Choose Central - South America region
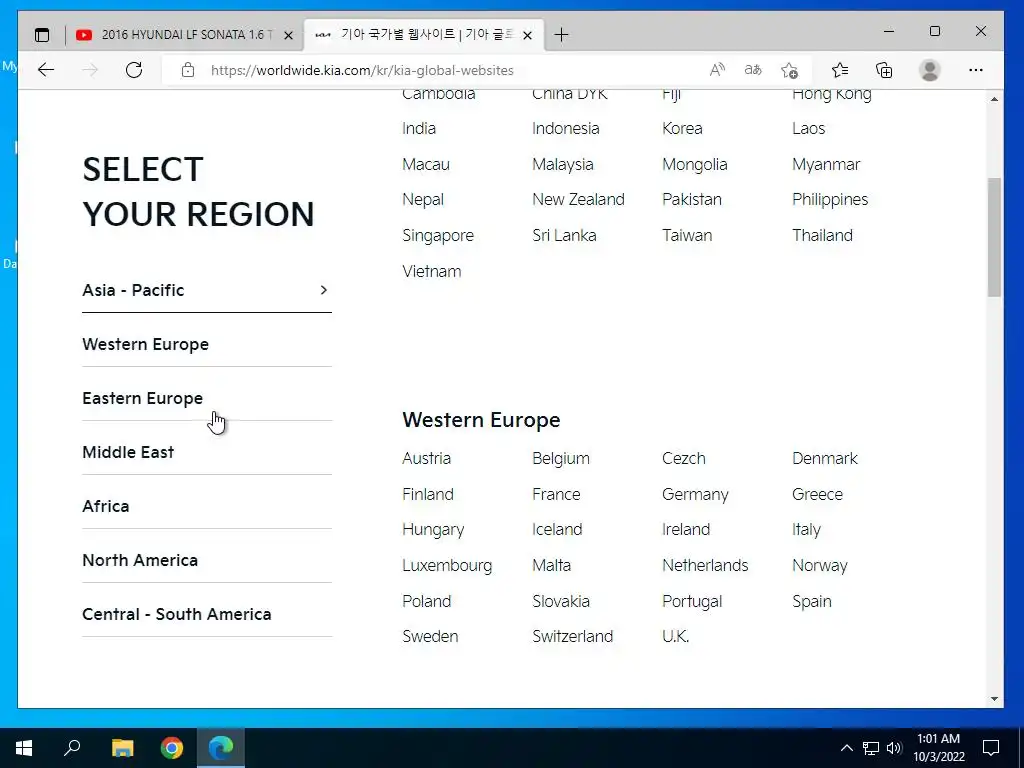This screenshot has height=768, width=1024. [206, 615]
